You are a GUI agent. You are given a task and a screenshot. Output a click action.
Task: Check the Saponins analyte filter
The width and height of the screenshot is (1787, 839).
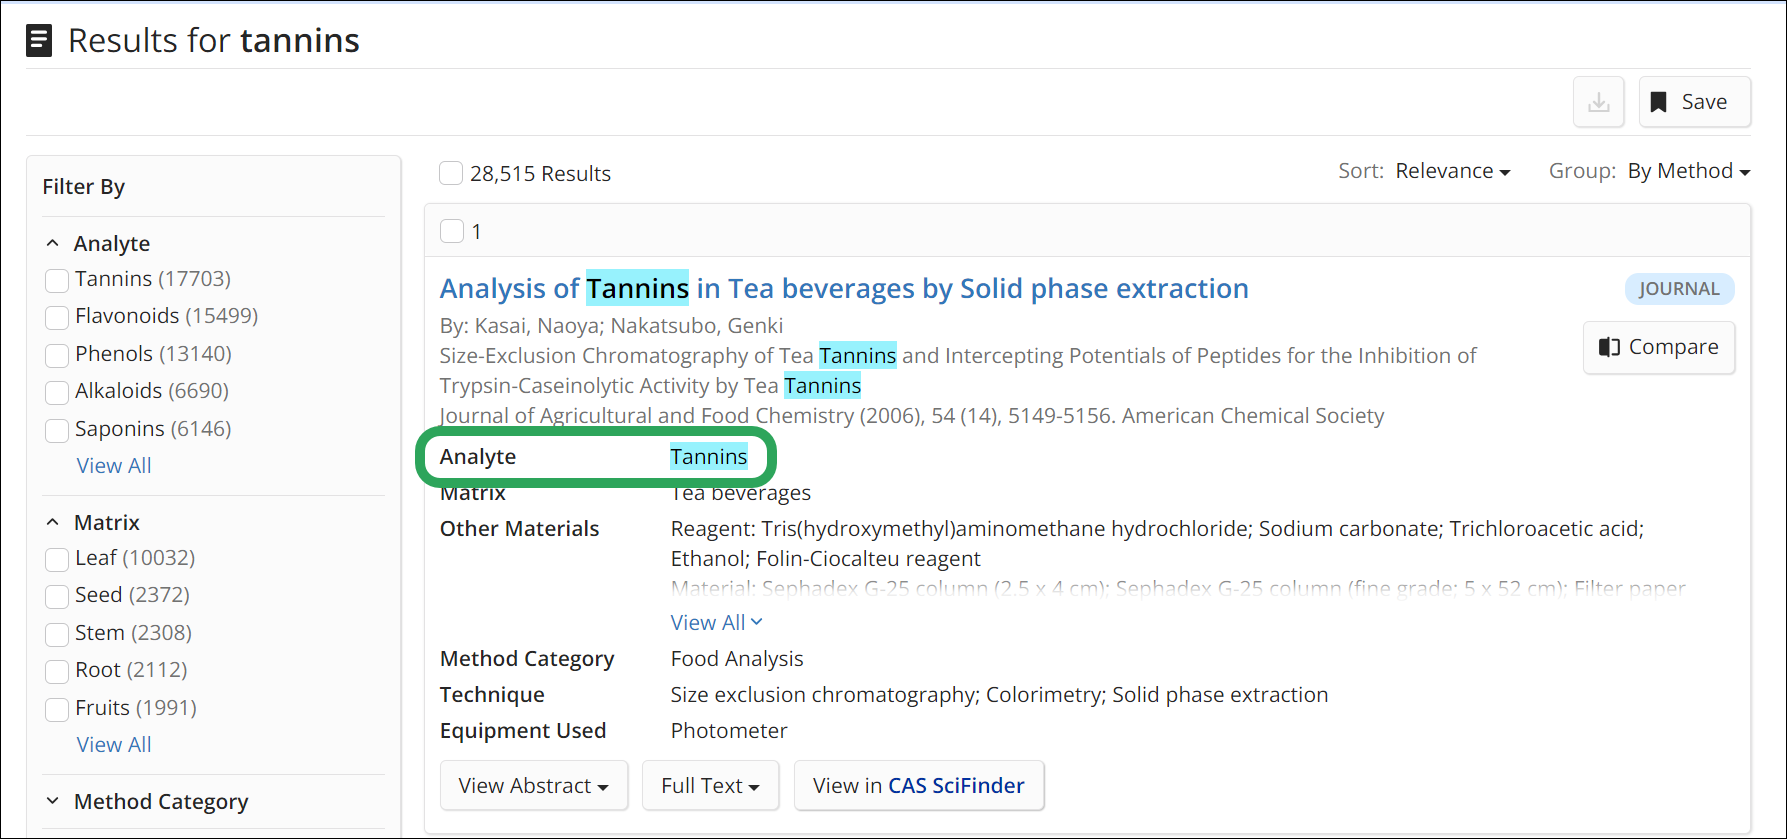57,430
